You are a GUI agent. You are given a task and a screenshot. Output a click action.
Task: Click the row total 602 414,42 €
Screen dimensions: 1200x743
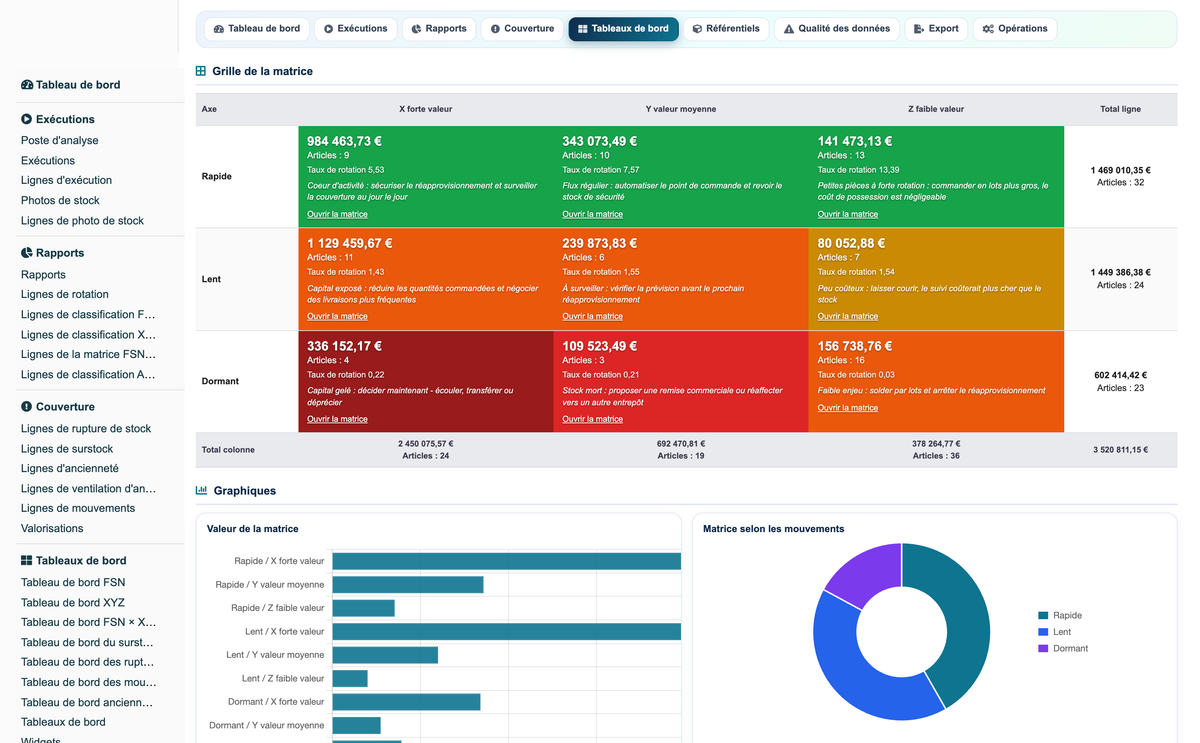pos(1120,376)
